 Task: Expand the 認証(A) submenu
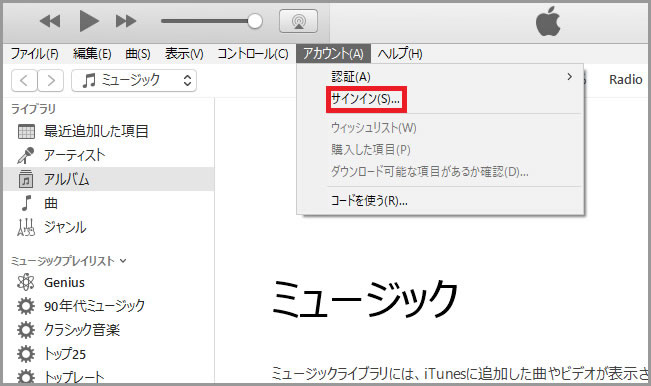[441, 77]
